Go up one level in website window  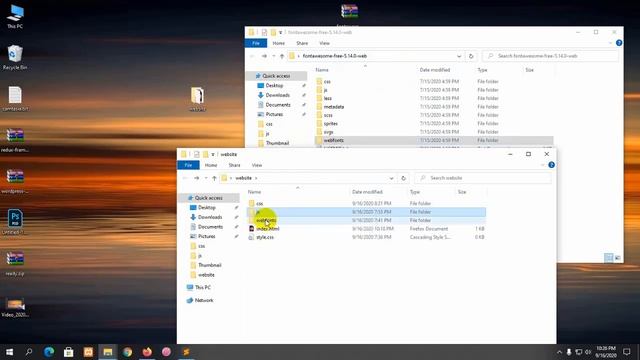[x=214, y=178]
